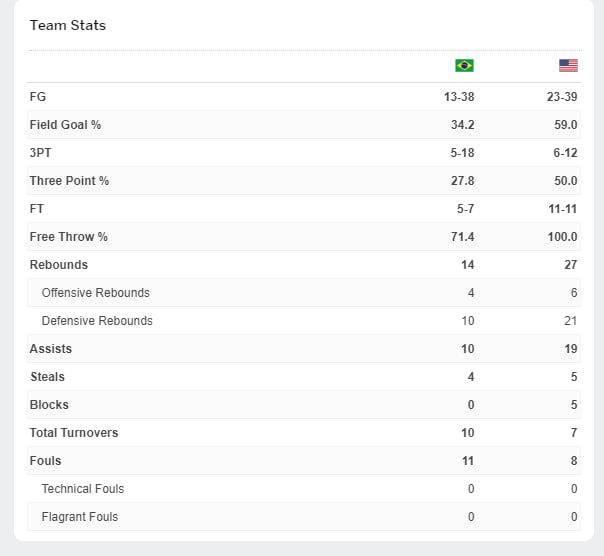Click the Total Turnovers label
604x556 pixels.
(74, 433)
